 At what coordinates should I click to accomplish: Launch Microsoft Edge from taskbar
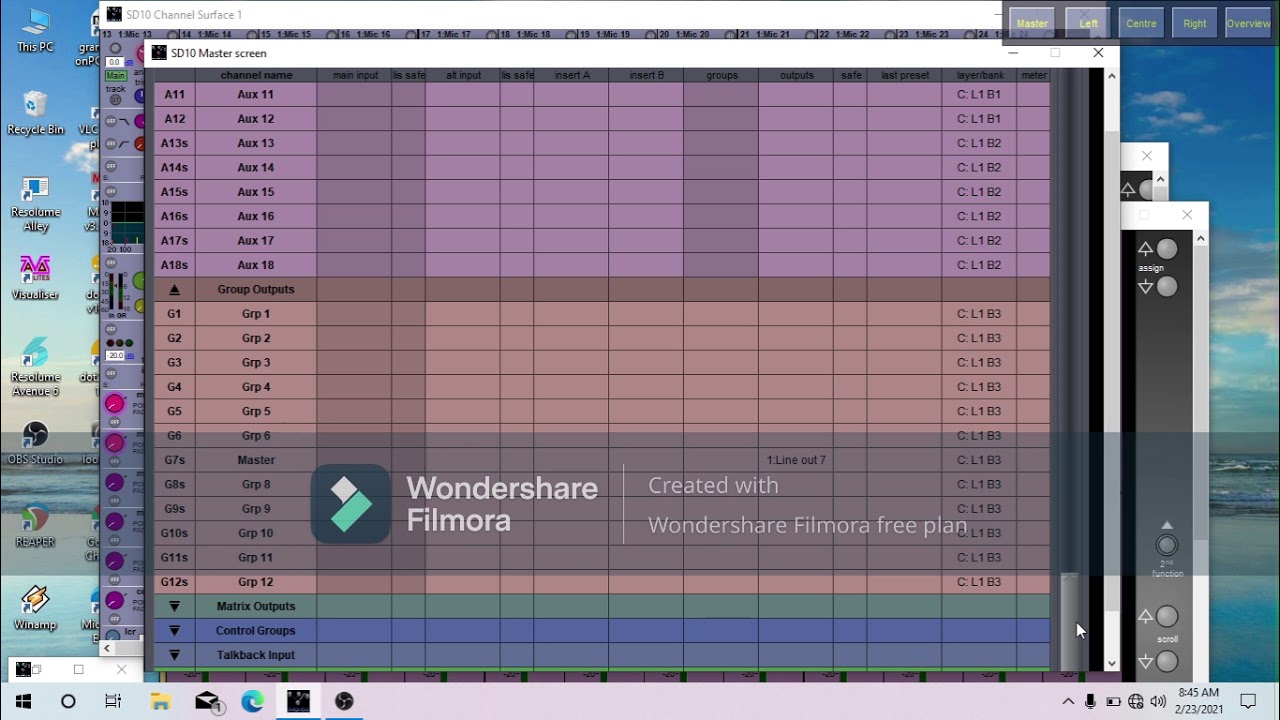[x=252, y=701]
